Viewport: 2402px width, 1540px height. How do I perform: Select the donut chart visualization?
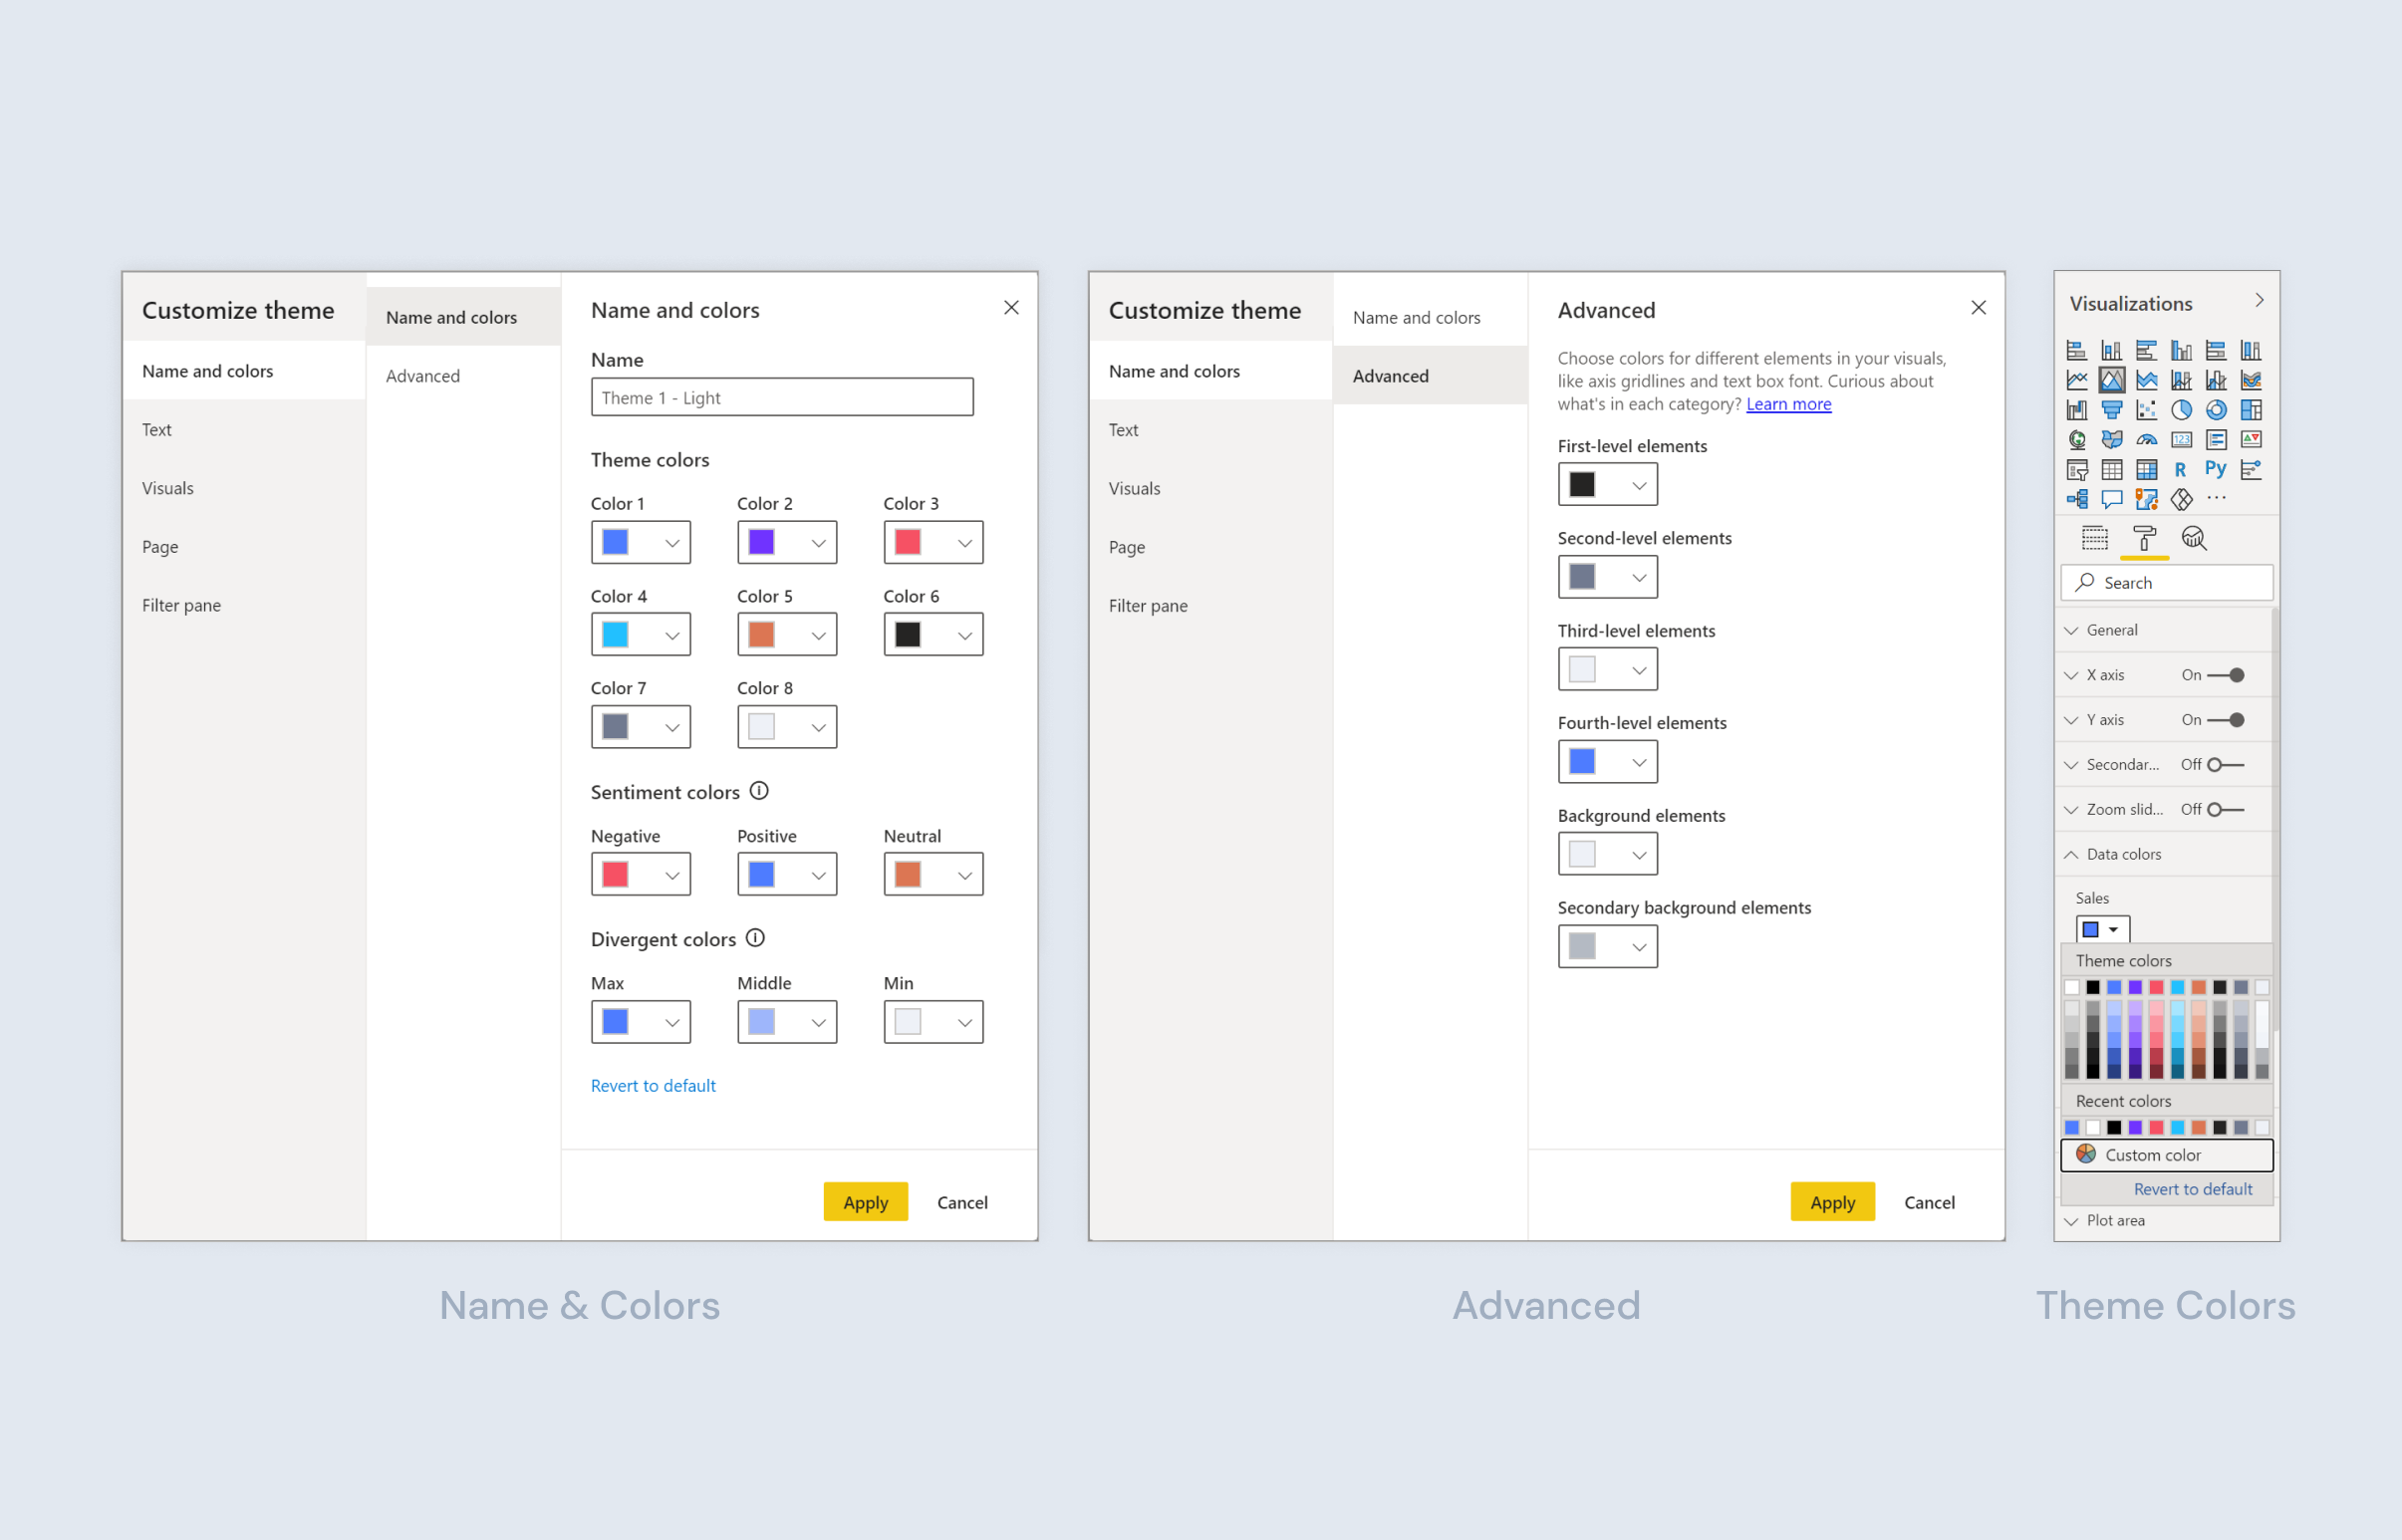[x=2217, y=411]
